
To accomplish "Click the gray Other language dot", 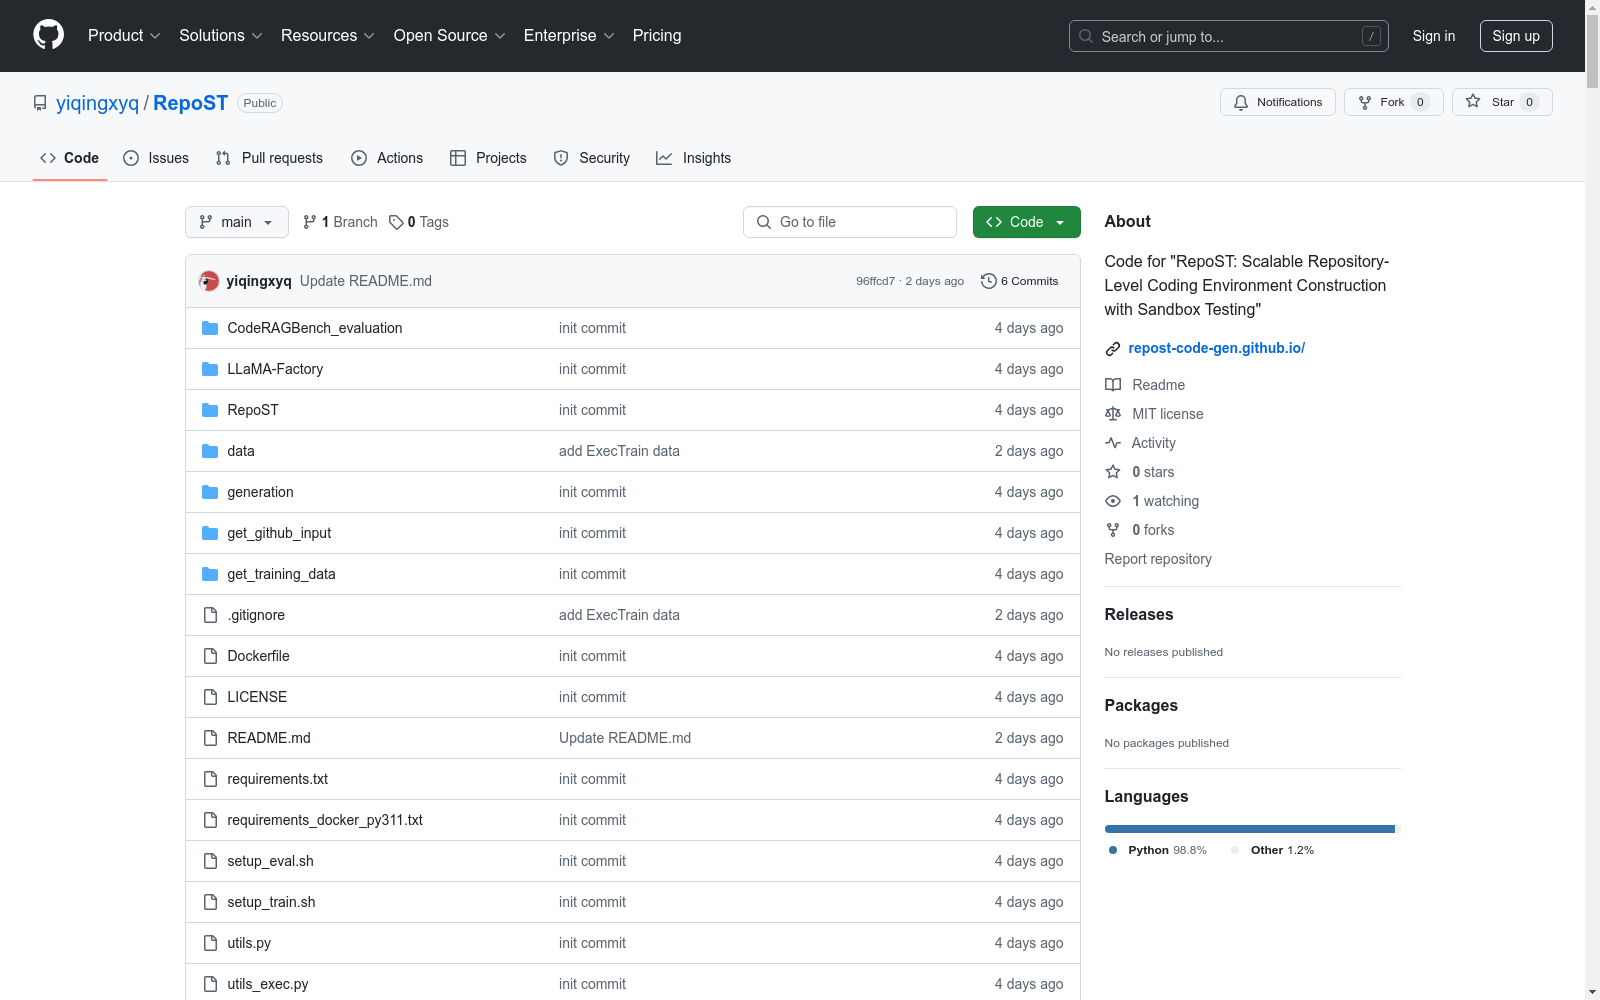I will (x=1235, y=850).
